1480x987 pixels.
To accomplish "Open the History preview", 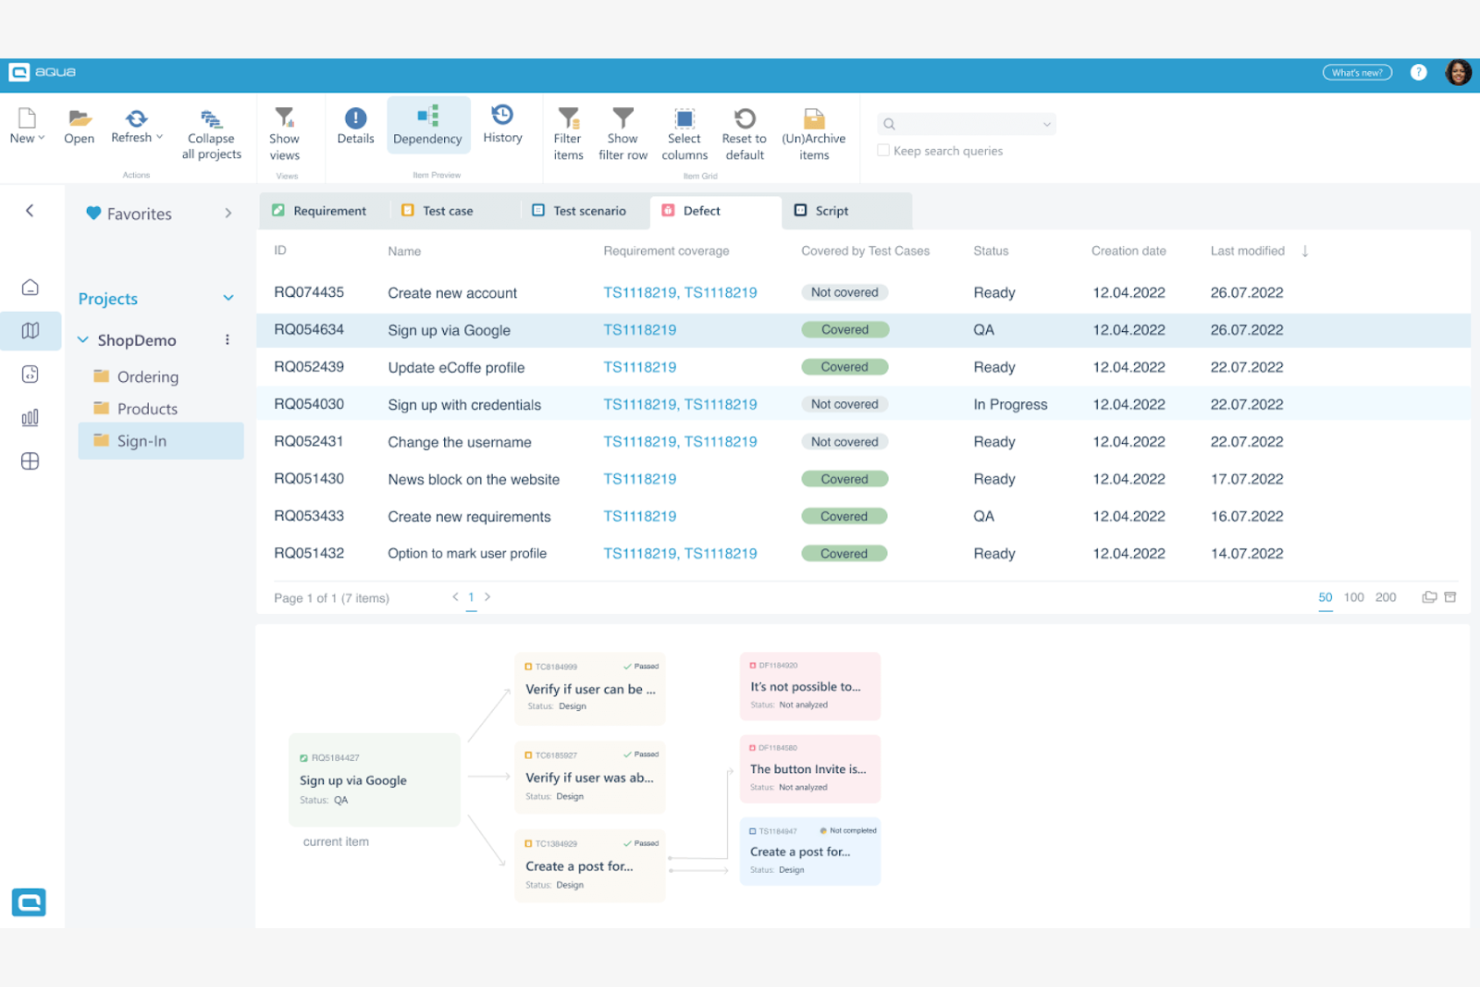I will pos(502,124).
